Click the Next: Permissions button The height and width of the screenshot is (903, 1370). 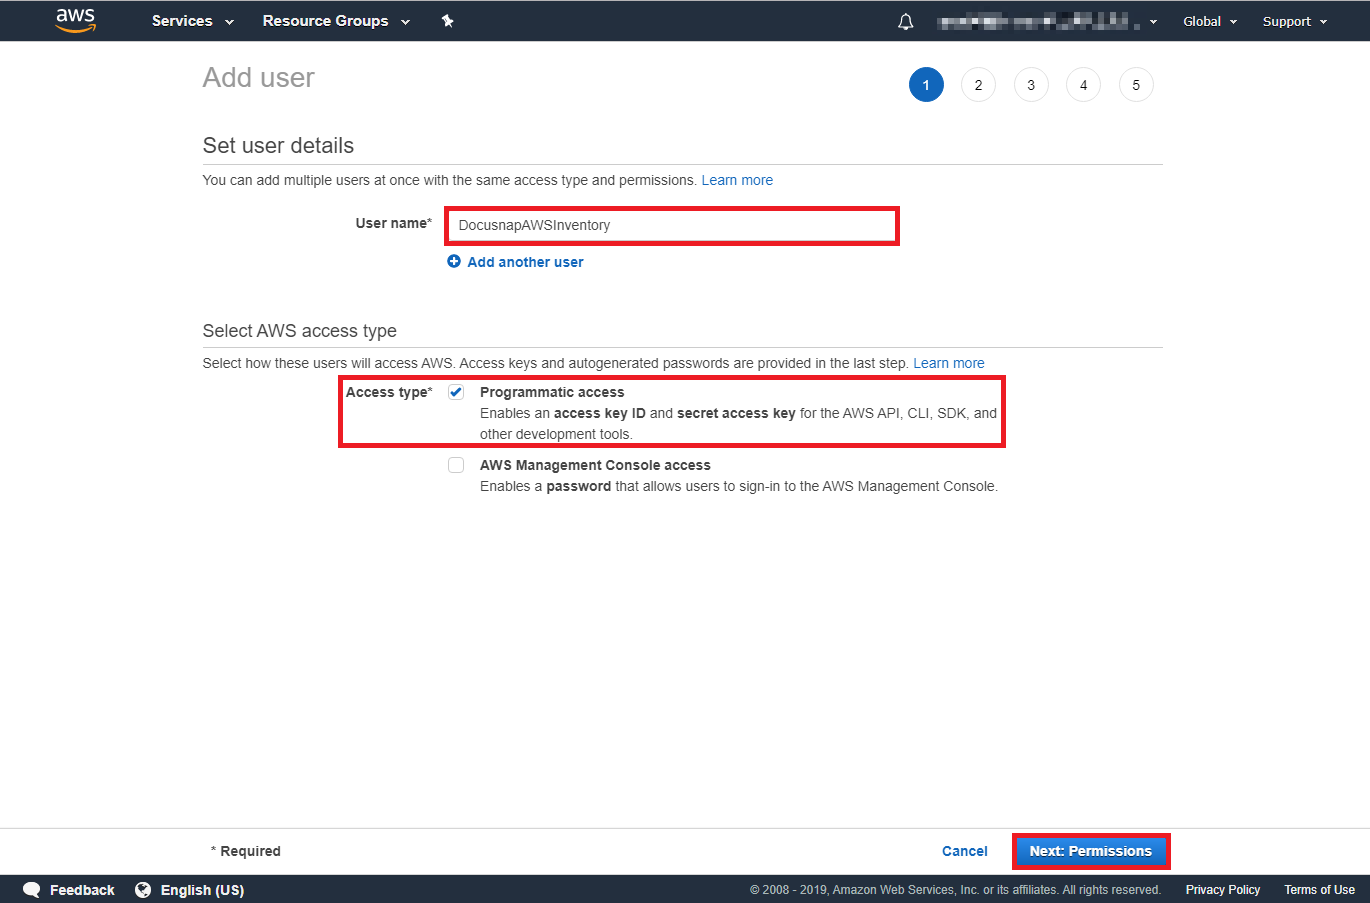coord(1091,851)
